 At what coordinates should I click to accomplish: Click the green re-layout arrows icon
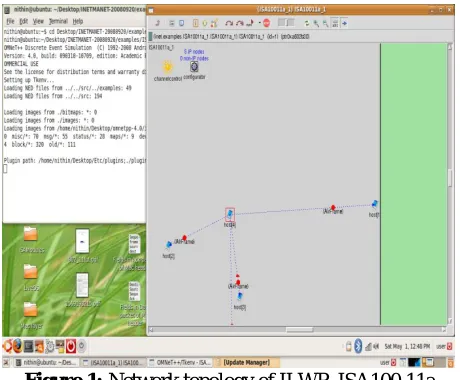tap(307, 23)
